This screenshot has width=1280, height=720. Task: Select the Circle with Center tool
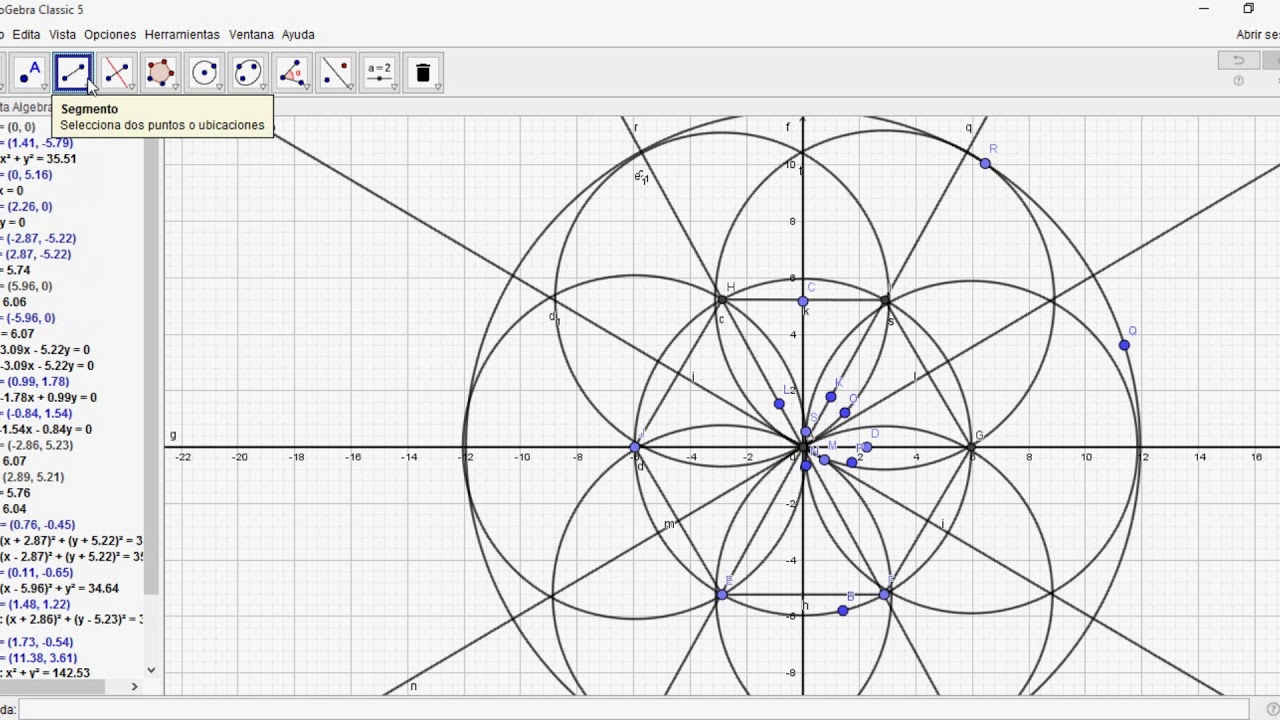coord(204,72)
